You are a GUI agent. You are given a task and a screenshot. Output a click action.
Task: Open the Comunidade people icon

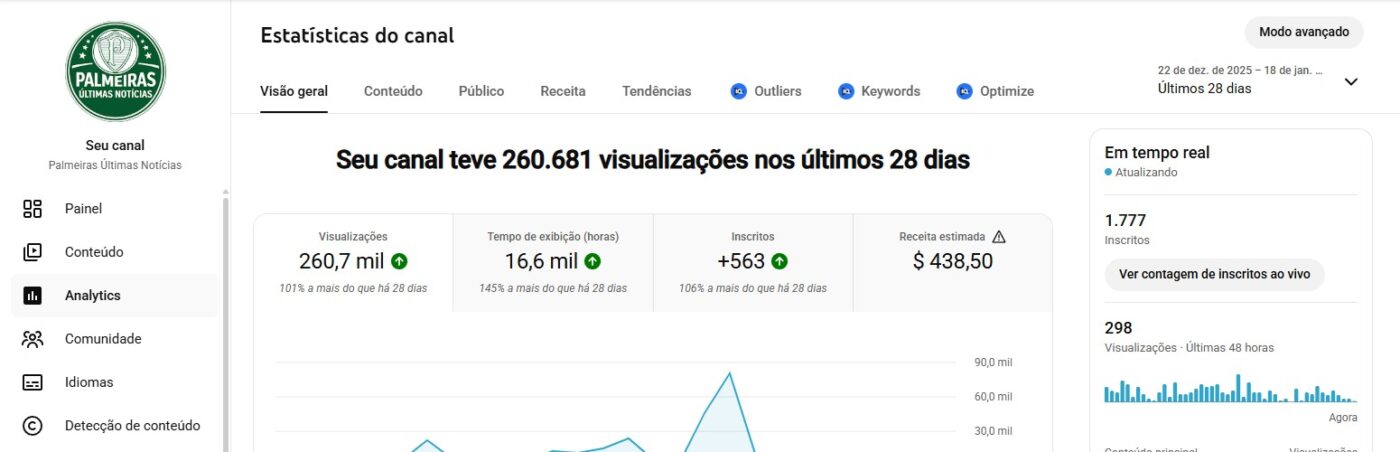32,339
